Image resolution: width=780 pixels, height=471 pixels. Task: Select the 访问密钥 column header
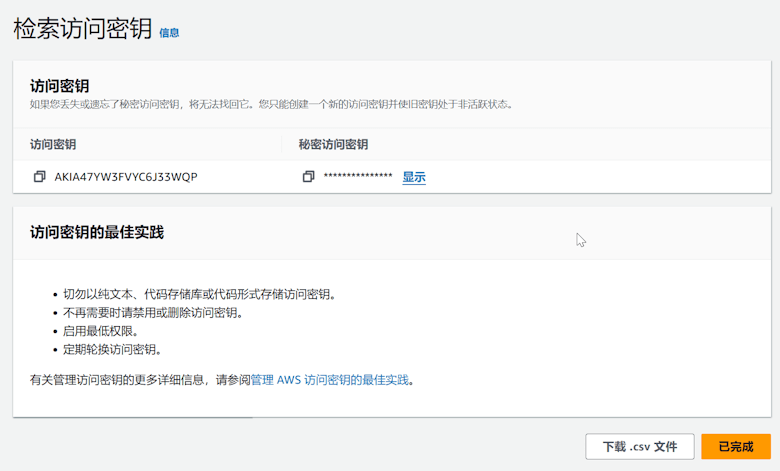53,144
